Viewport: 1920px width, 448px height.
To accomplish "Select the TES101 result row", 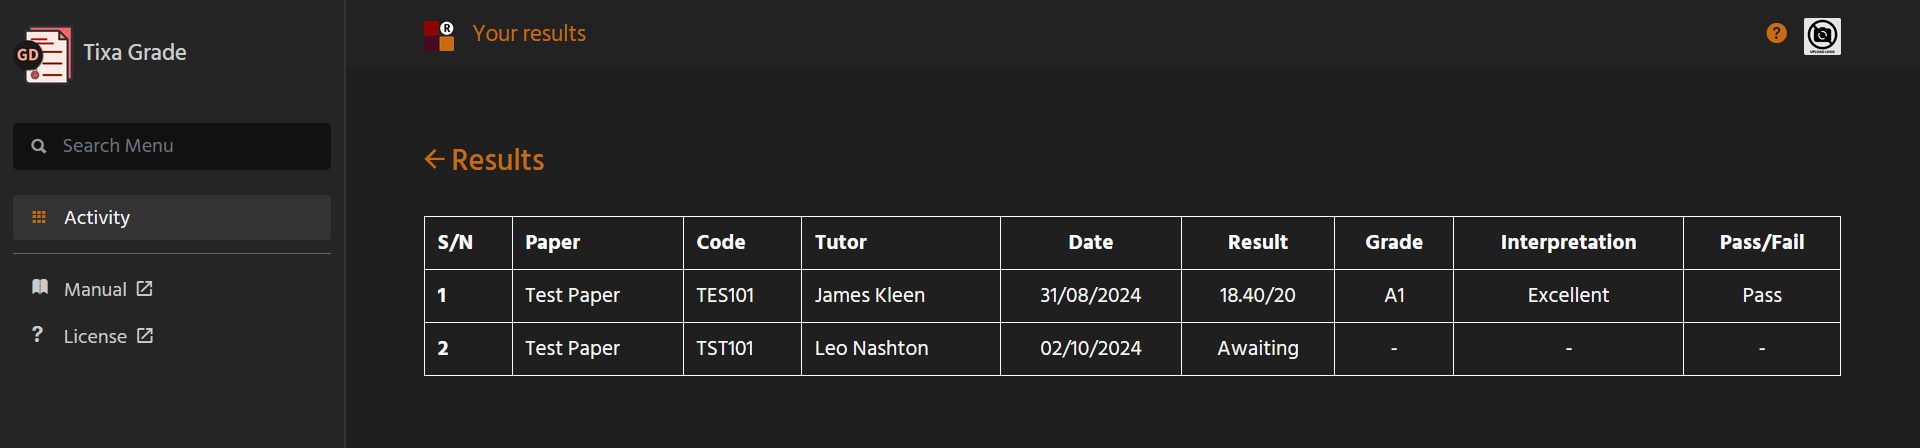I will click(x=1132, y=296).
